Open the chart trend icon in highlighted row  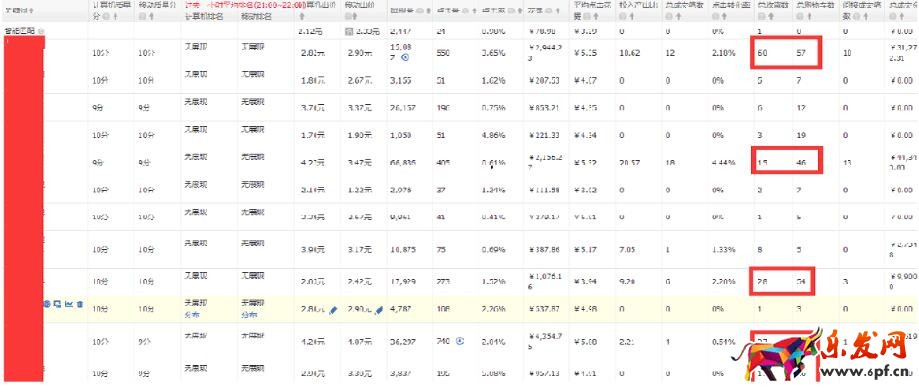point(69,304)
